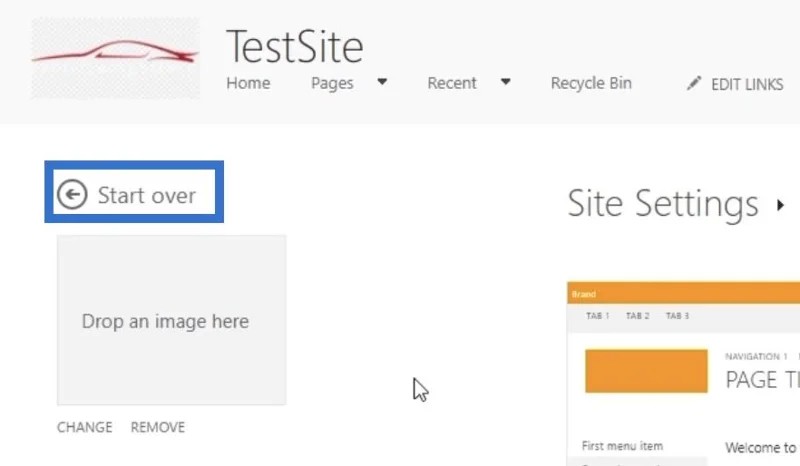Expand the Recent dropdown arrow
The width and height of the screenshot is (800, 466).
[x=506, y=82]
